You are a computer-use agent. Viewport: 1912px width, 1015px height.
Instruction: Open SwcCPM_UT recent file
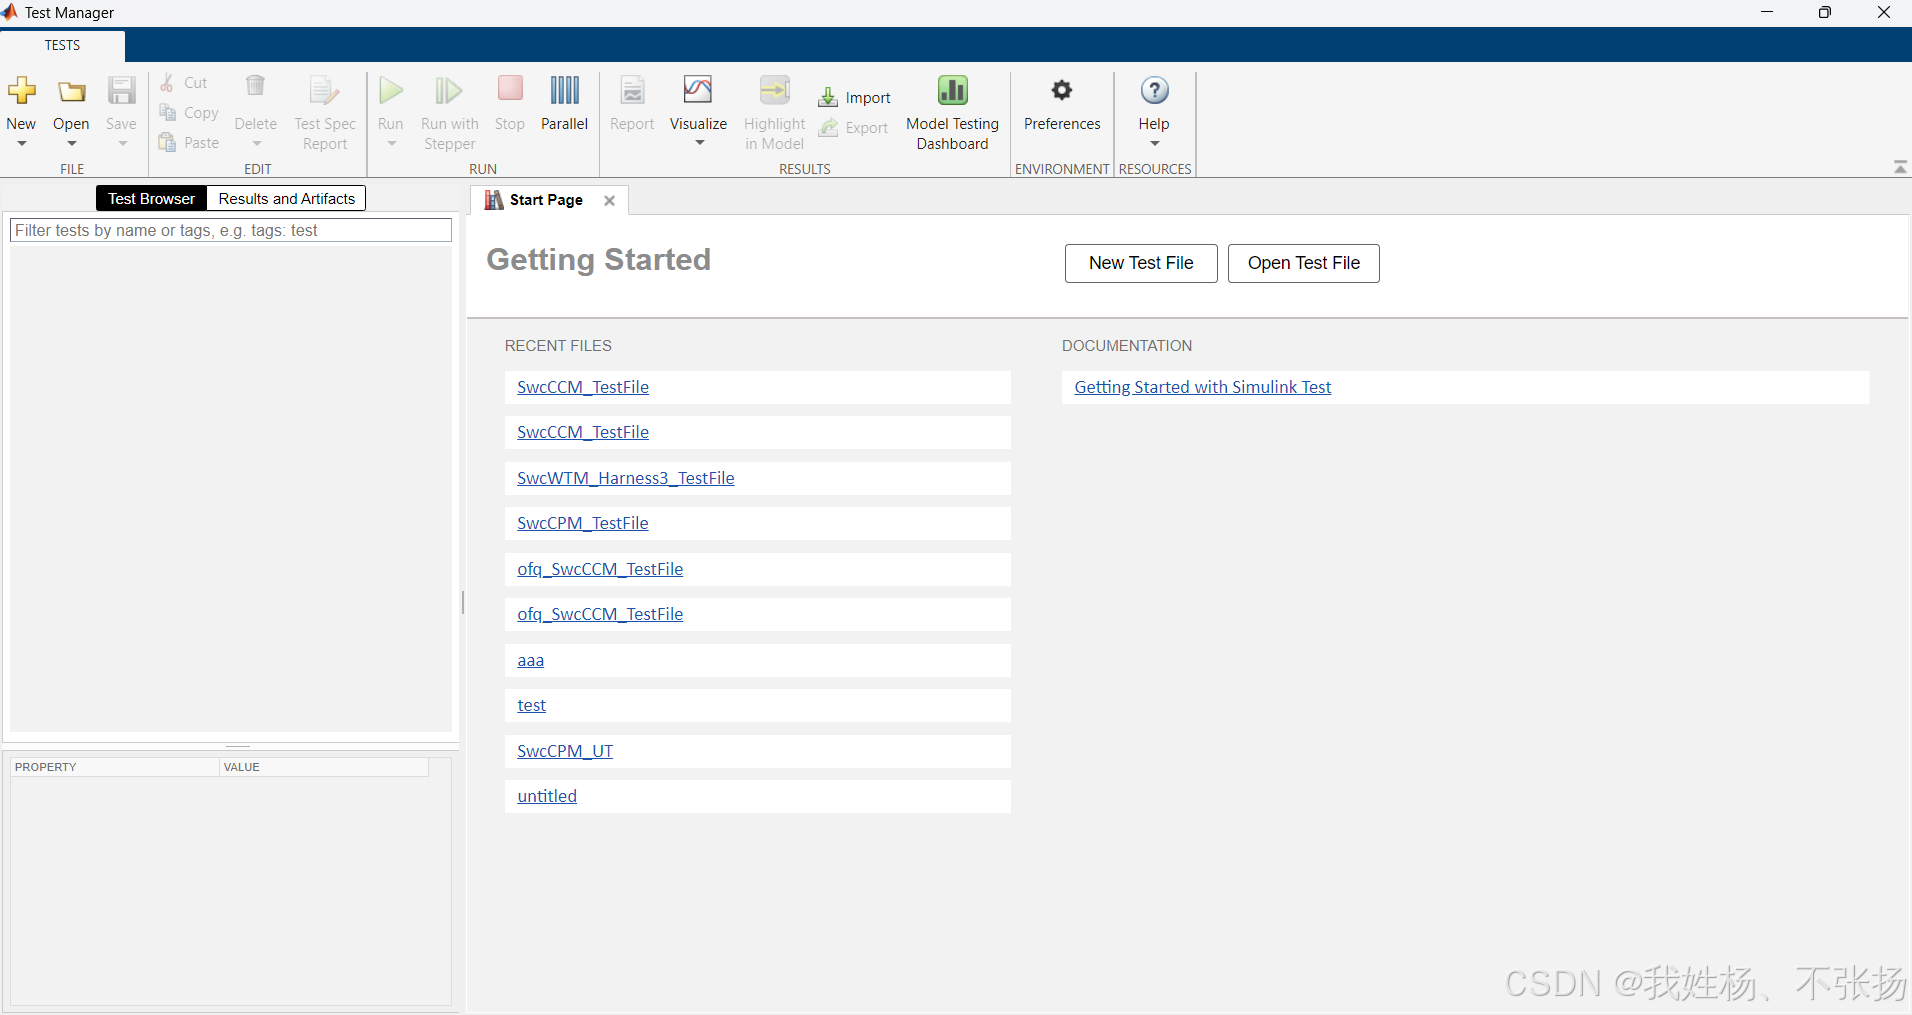point(565,751)
